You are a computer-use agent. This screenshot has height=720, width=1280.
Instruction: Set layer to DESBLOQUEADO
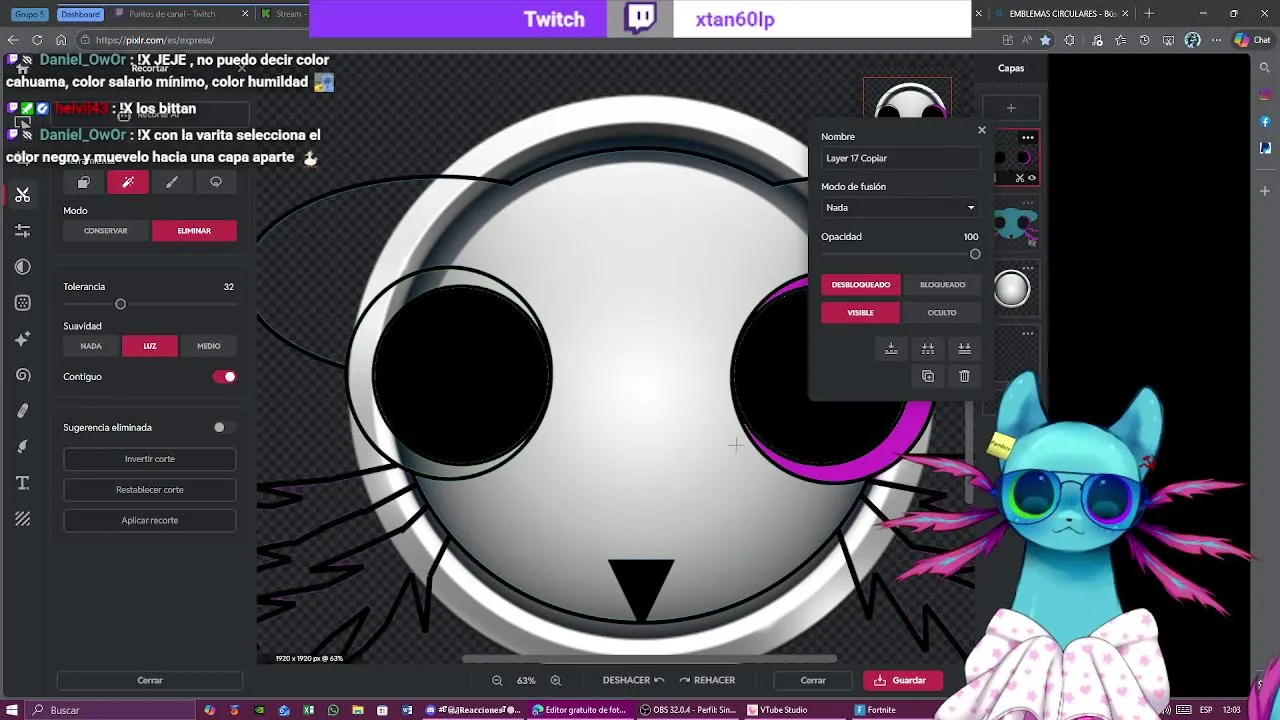pyautogui.click(x=861, y=285)
